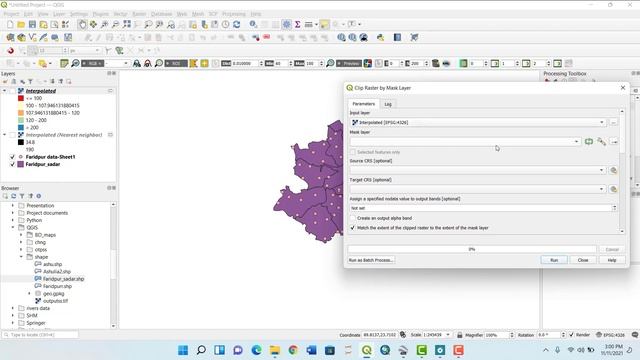Image resolution: width=640 pixels, height=360 pixels.
Task: Open the Raster menu
Action: click(139, 14)
